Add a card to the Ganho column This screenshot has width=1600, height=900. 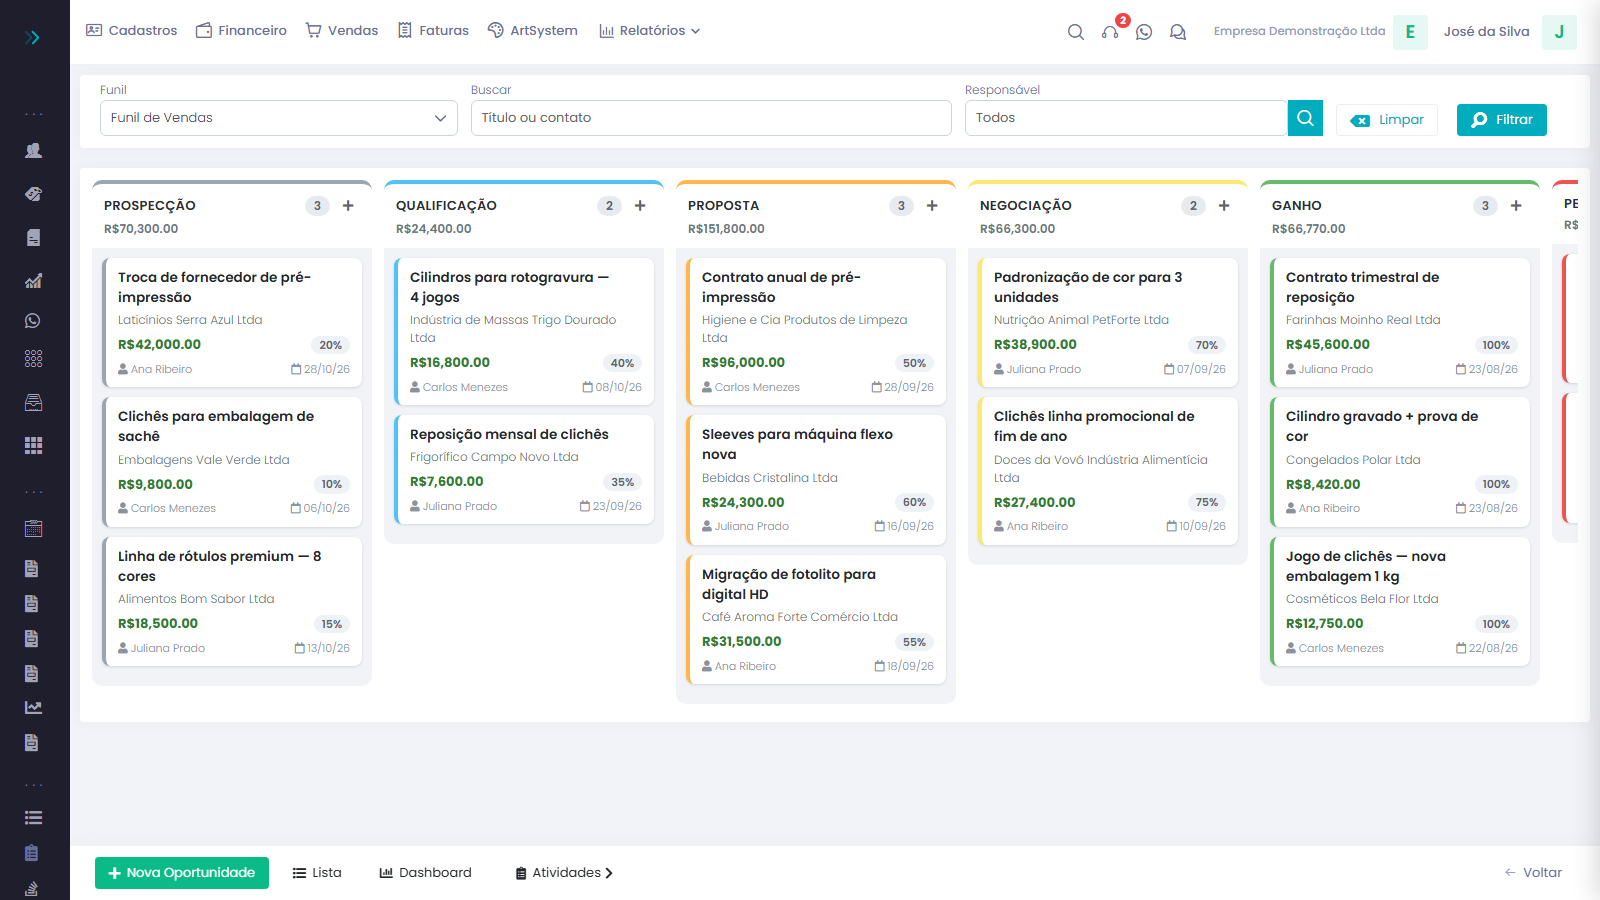click(1516, 206)
